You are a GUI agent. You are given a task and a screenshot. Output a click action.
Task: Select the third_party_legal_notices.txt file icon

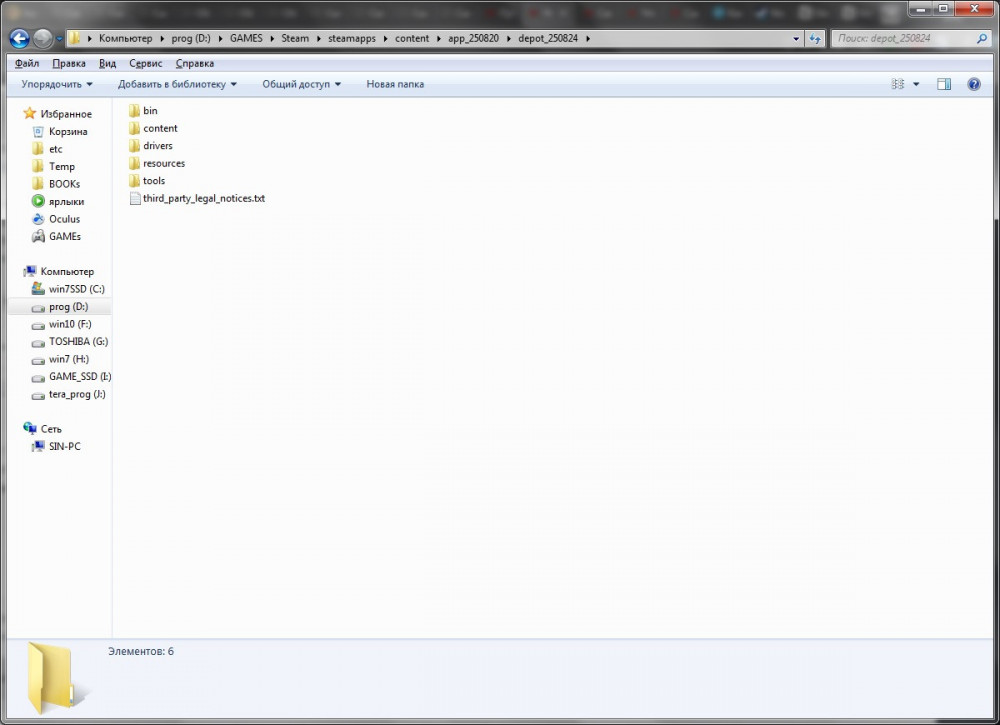pyautogui.click(x=135, y=198)
